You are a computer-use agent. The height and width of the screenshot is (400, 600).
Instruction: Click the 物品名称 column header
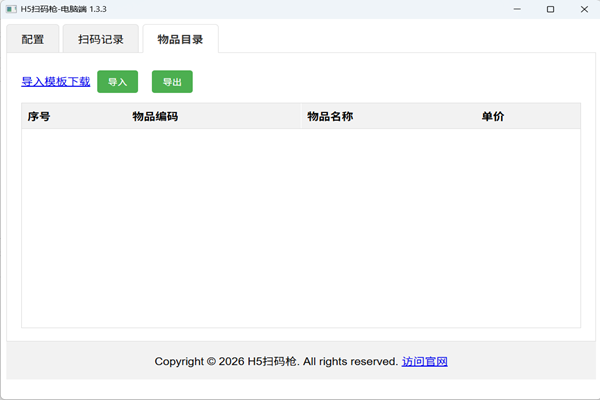click(330, 116)
